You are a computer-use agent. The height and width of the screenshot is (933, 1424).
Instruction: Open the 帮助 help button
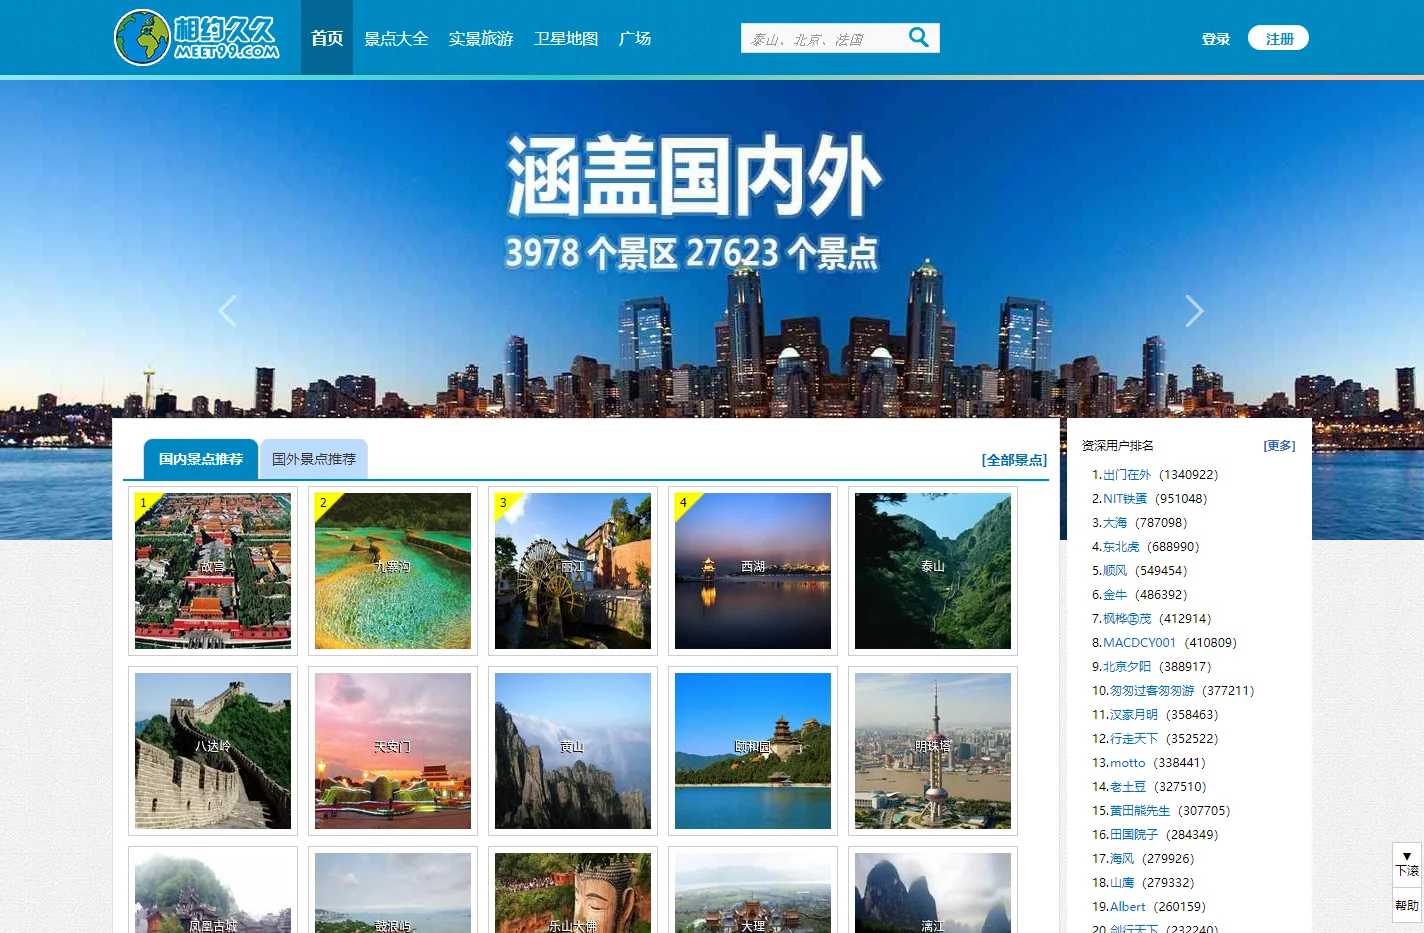1407,905
